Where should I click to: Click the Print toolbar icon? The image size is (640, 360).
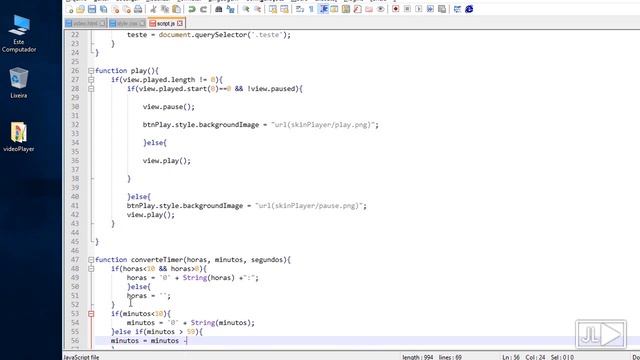click(138, 9)
